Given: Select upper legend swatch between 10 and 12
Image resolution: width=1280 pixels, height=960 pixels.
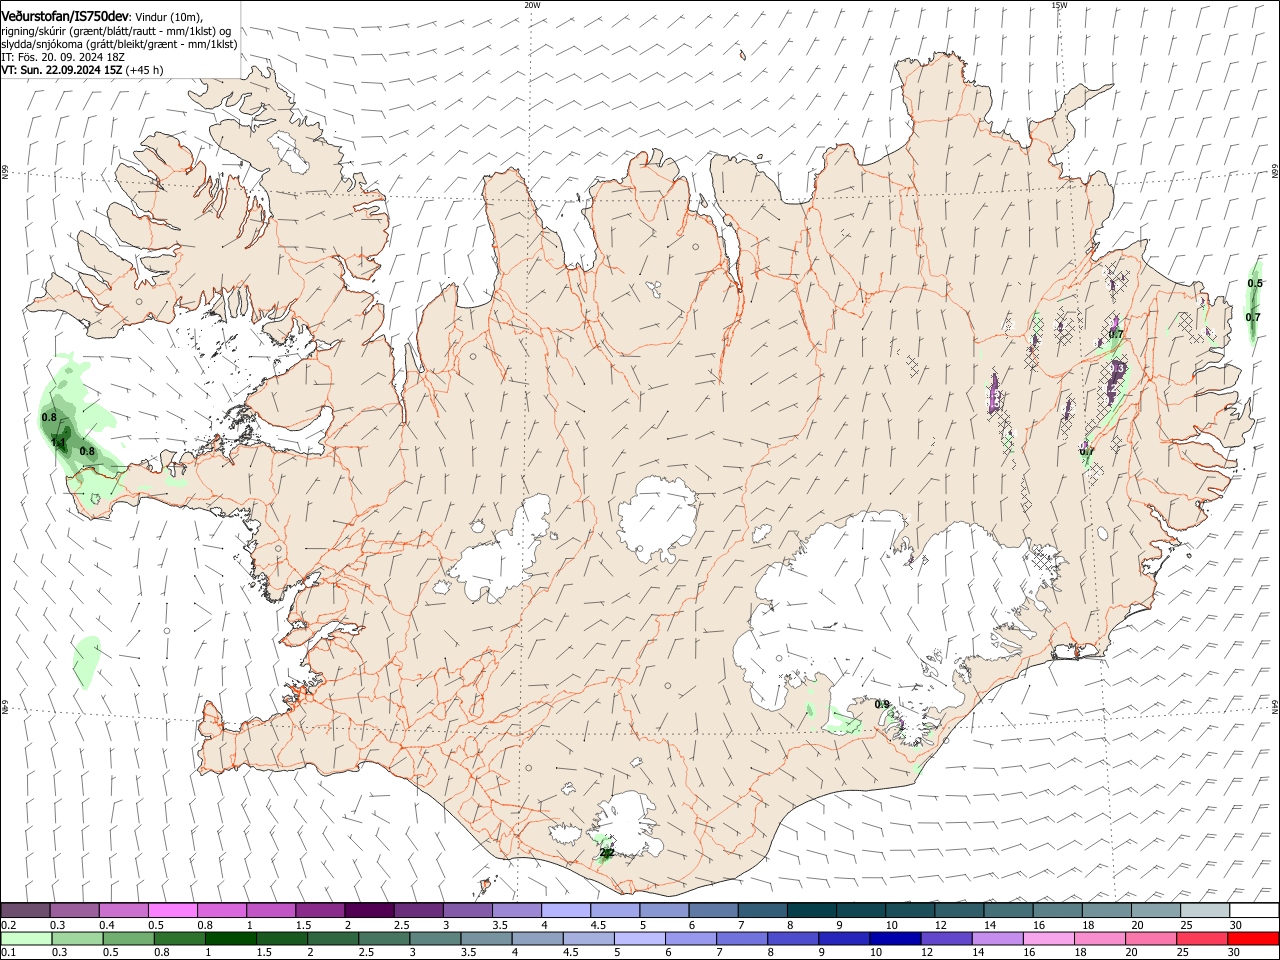Looking at the screenshot, I should point(910,910).
